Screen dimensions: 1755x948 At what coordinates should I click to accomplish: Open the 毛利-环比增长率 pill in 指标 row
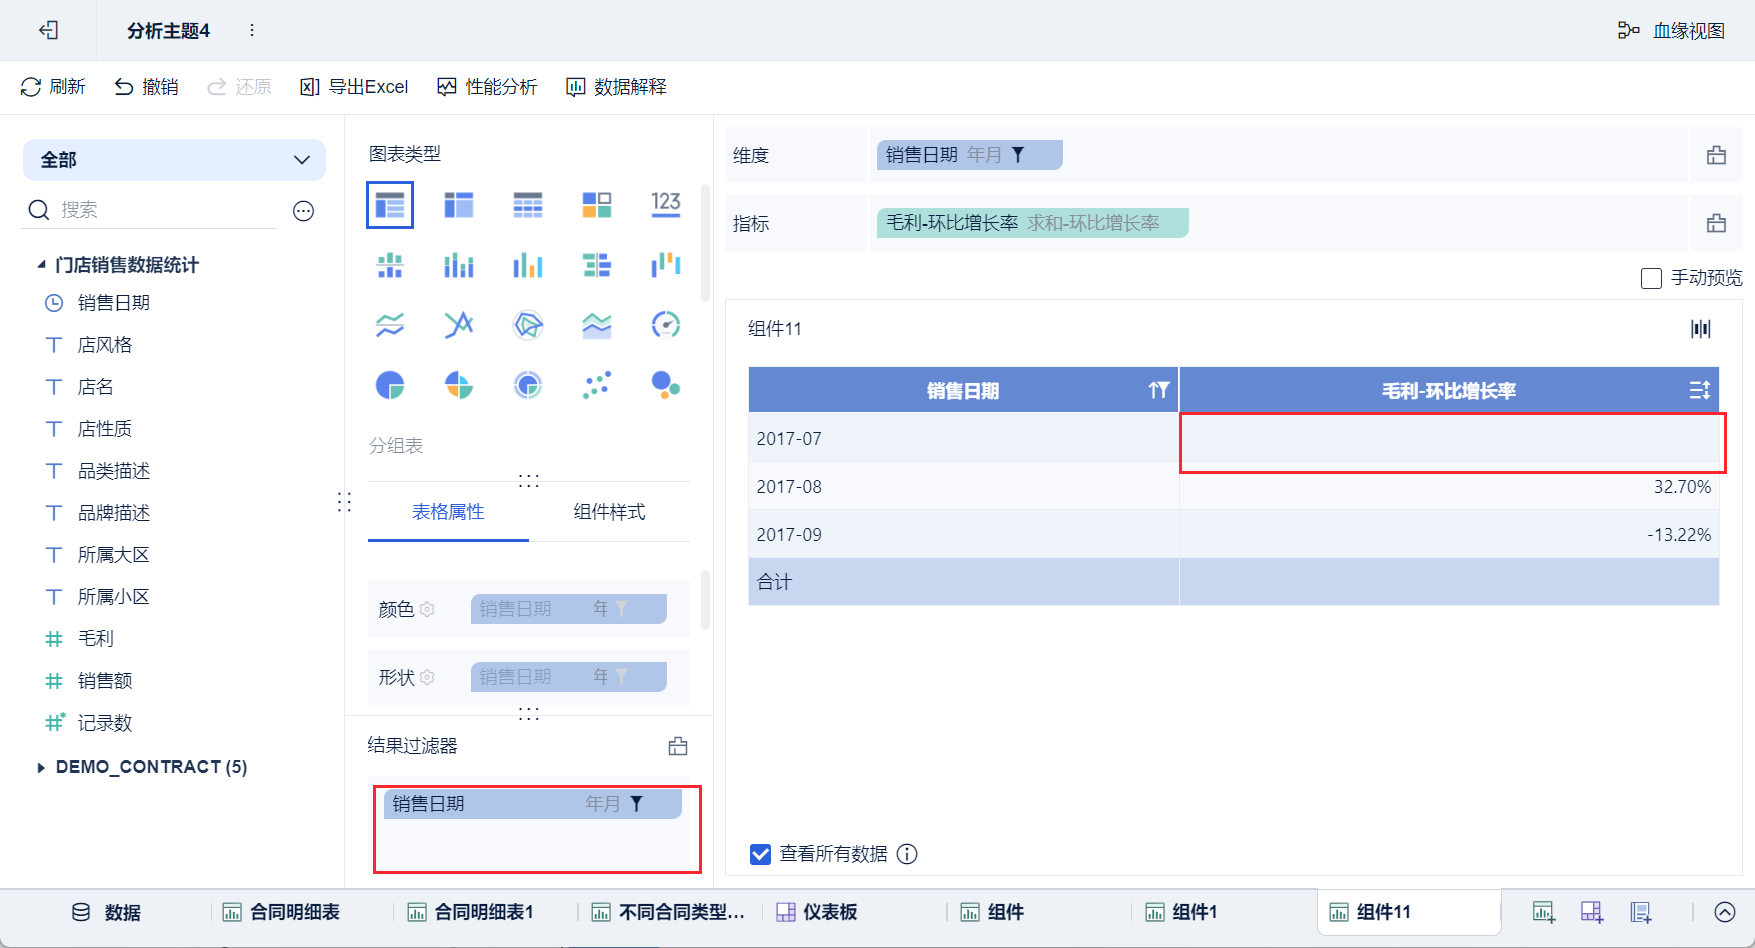point(1033,223)
